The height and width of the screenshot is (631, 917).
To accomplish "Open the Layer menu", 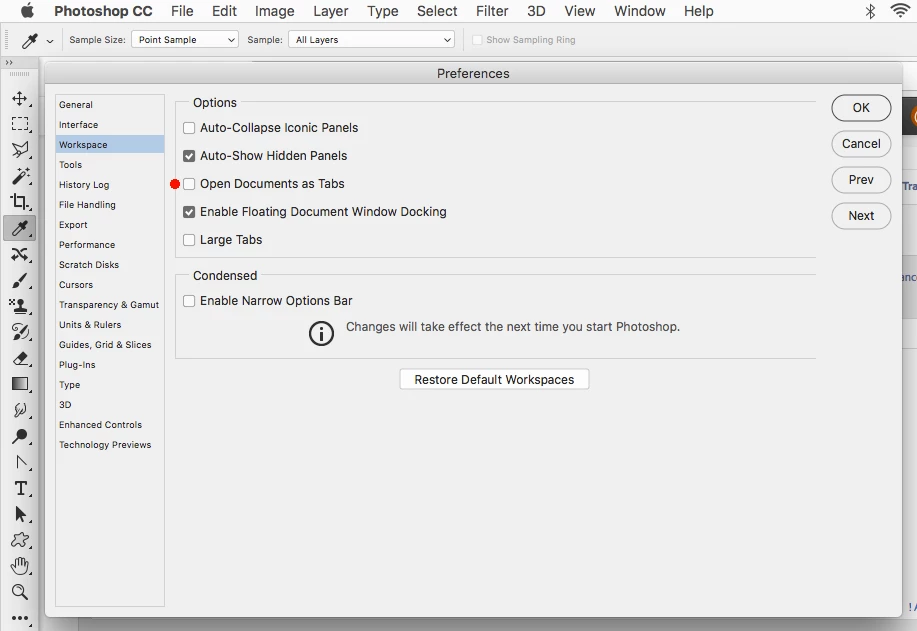I will (330, 11).
